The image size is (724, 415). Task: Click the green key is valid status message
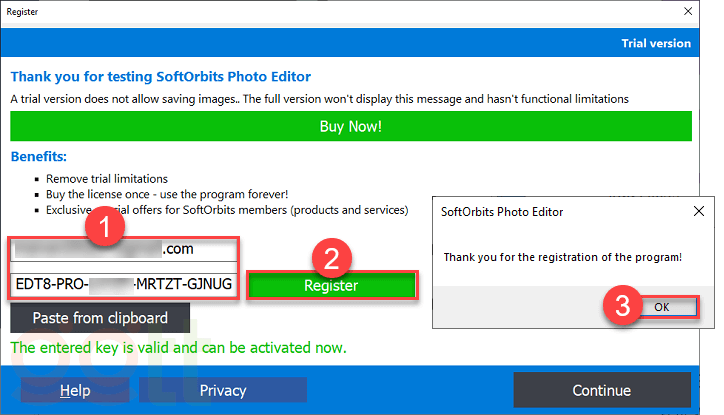point(178,348)
